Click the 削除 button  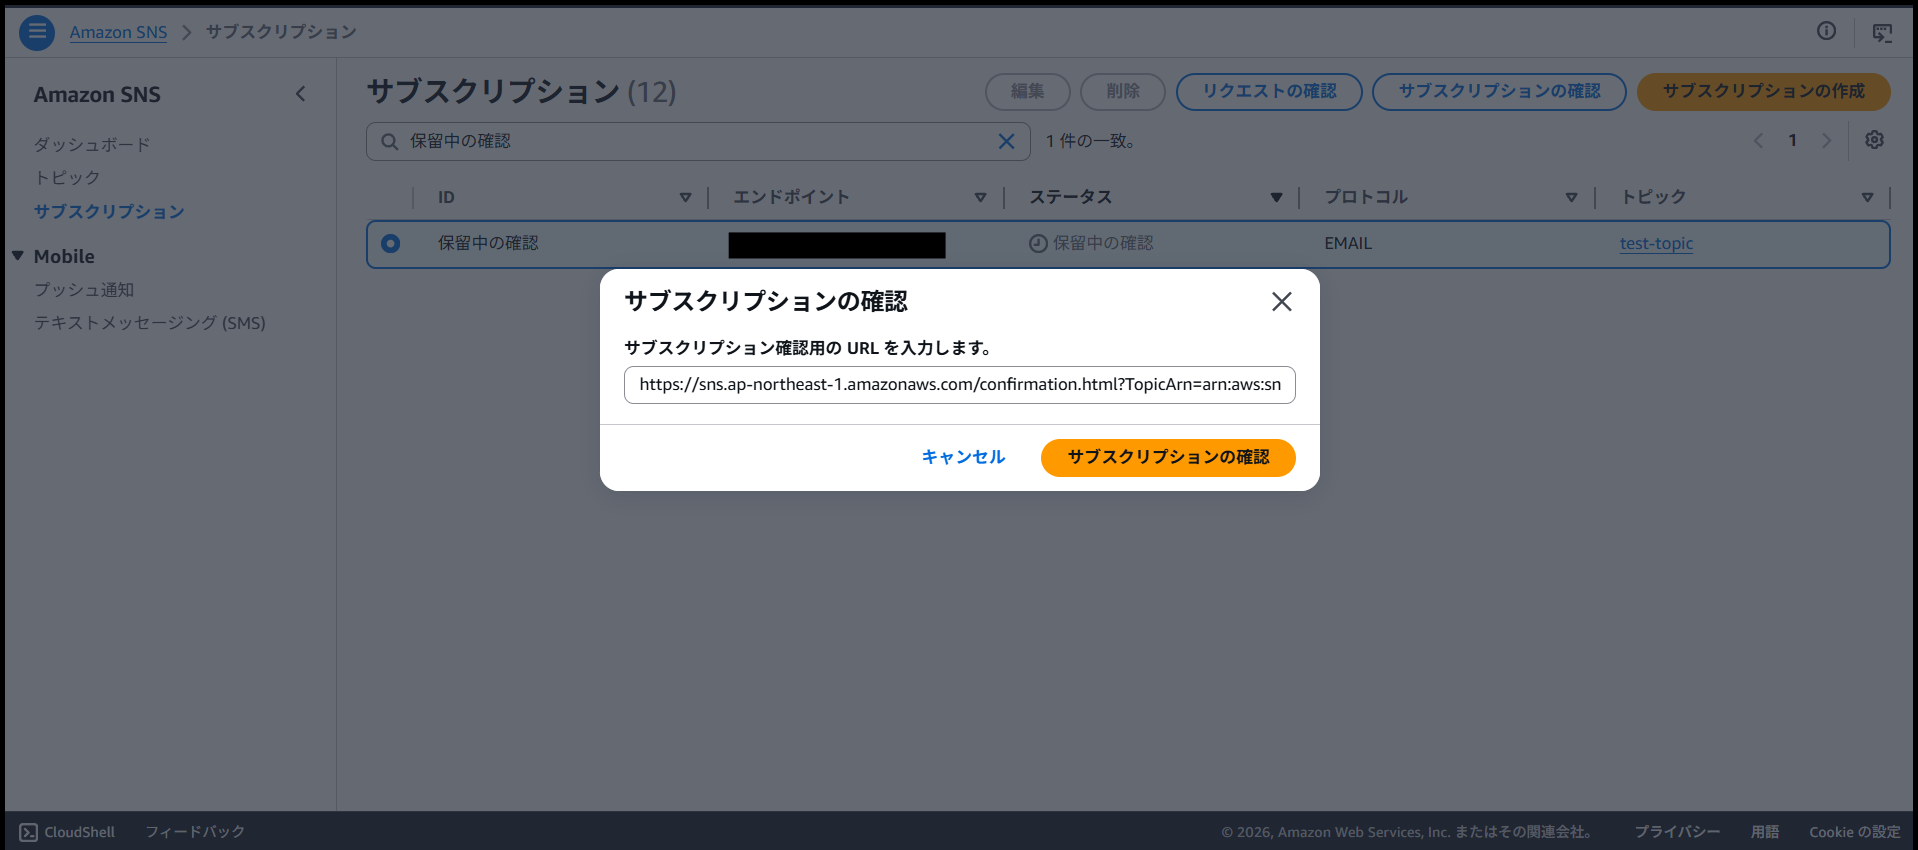point(1122,91)
